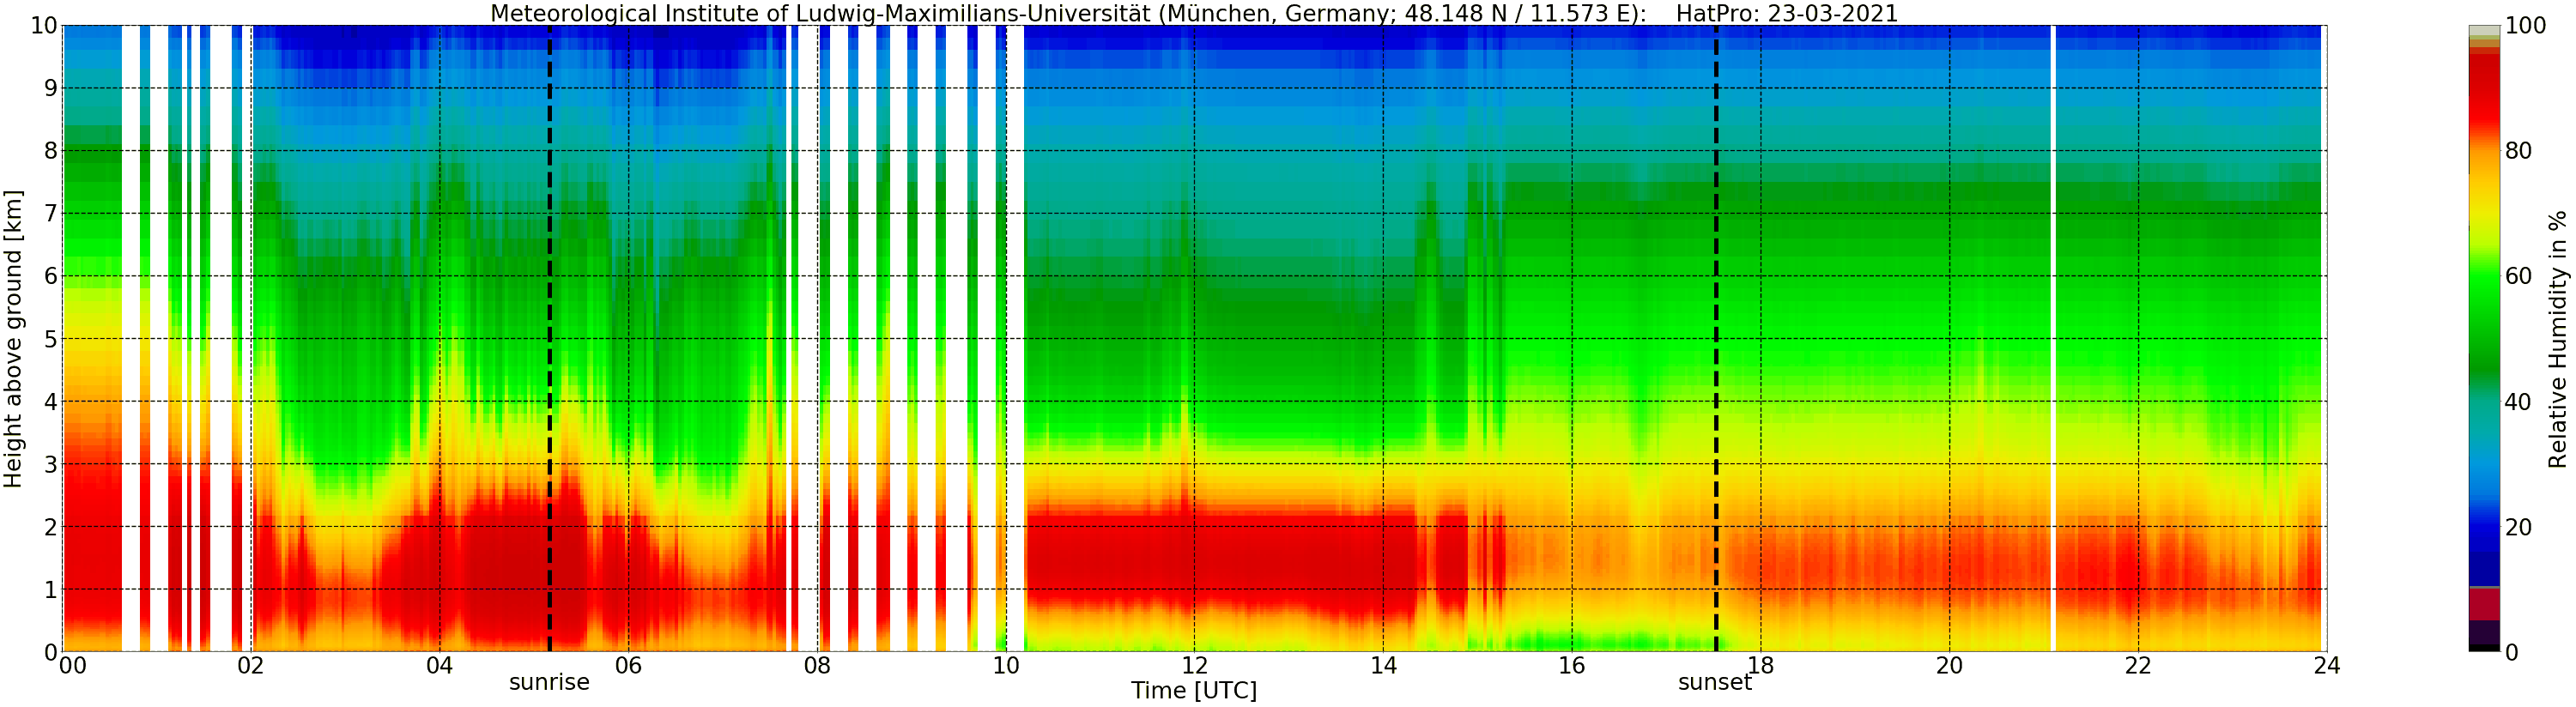Click the "10" tick on the time axis
Image resolution: width=2576 pixels, height=707 pixels.
point(1006,666)
